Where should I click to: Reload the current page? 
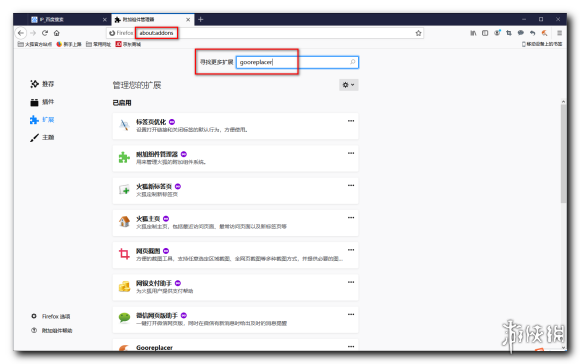45,33
